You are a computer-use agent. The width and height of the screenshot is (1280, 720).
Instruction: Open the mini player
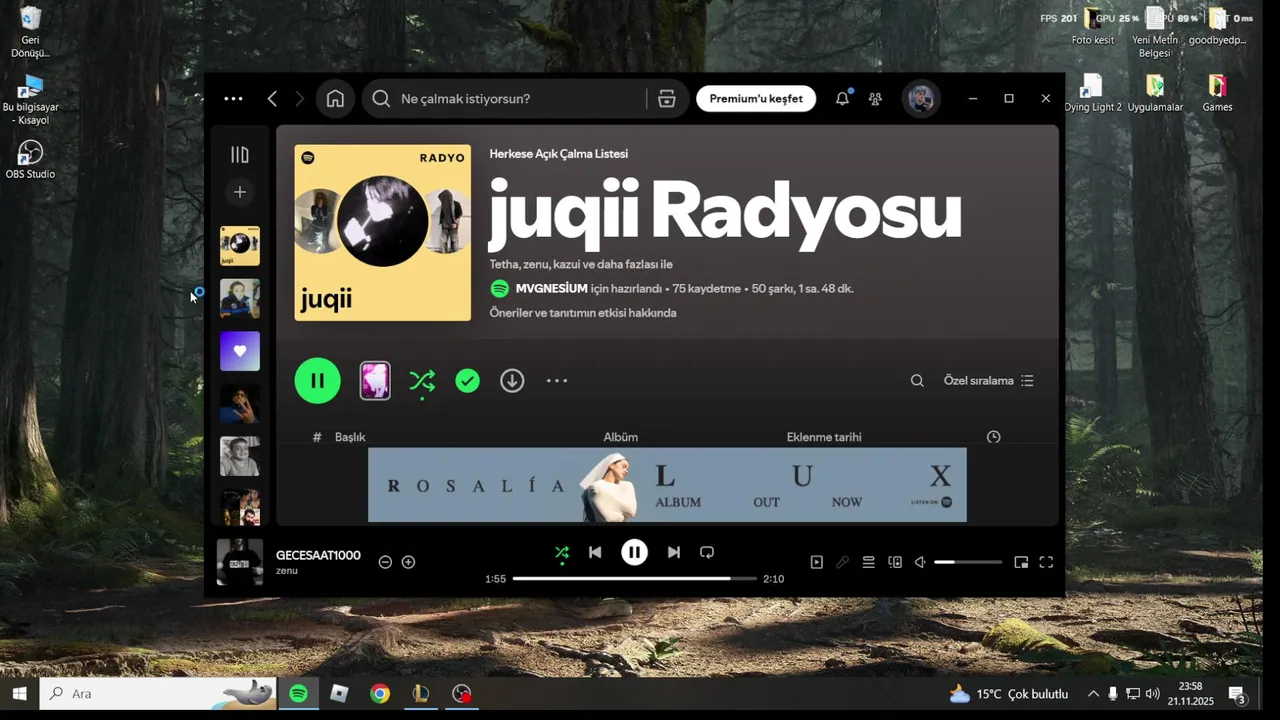[1021, 562]
